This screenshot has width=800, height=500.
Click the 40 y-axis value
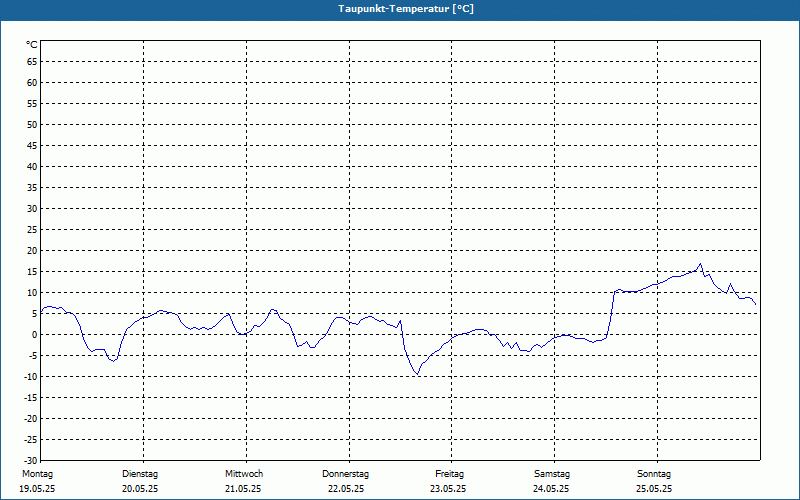32,166
